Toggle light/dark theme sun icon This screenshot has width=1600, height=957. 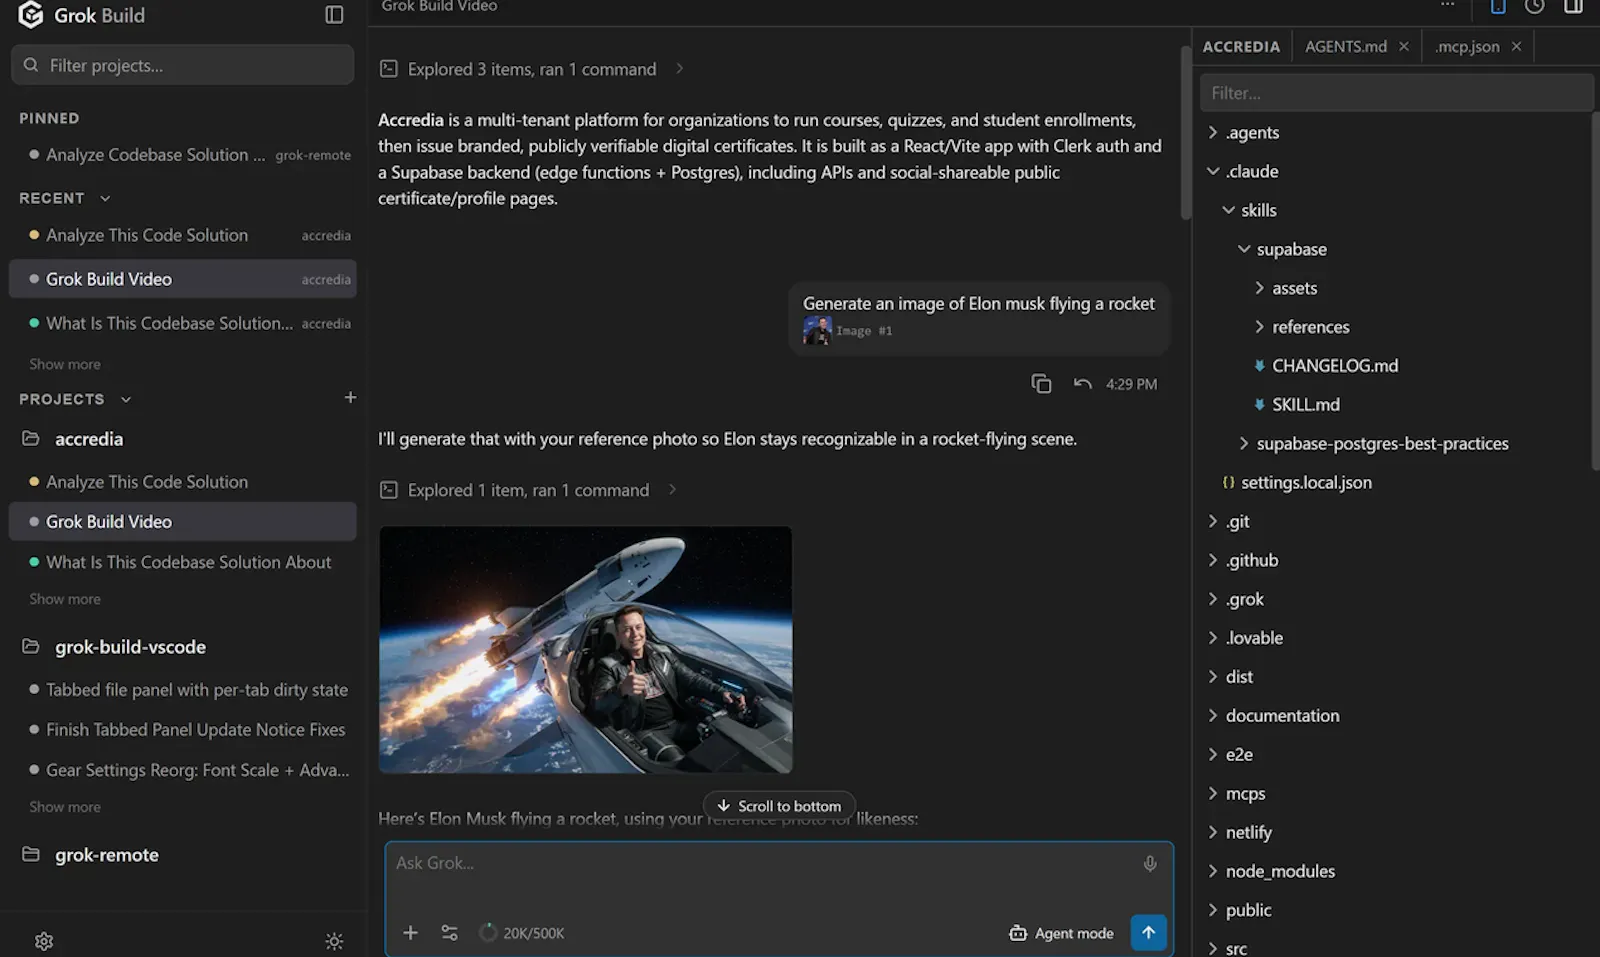pos(334,941)
